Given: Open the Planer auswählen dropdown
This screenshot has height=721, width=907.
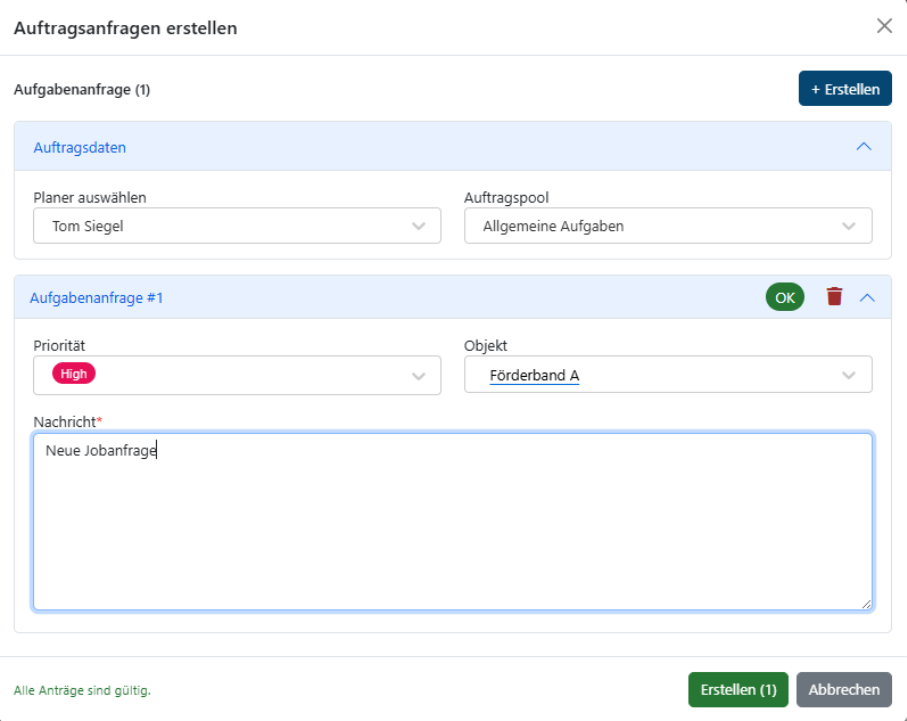Looking at the screenshot, I should [237, 226].
